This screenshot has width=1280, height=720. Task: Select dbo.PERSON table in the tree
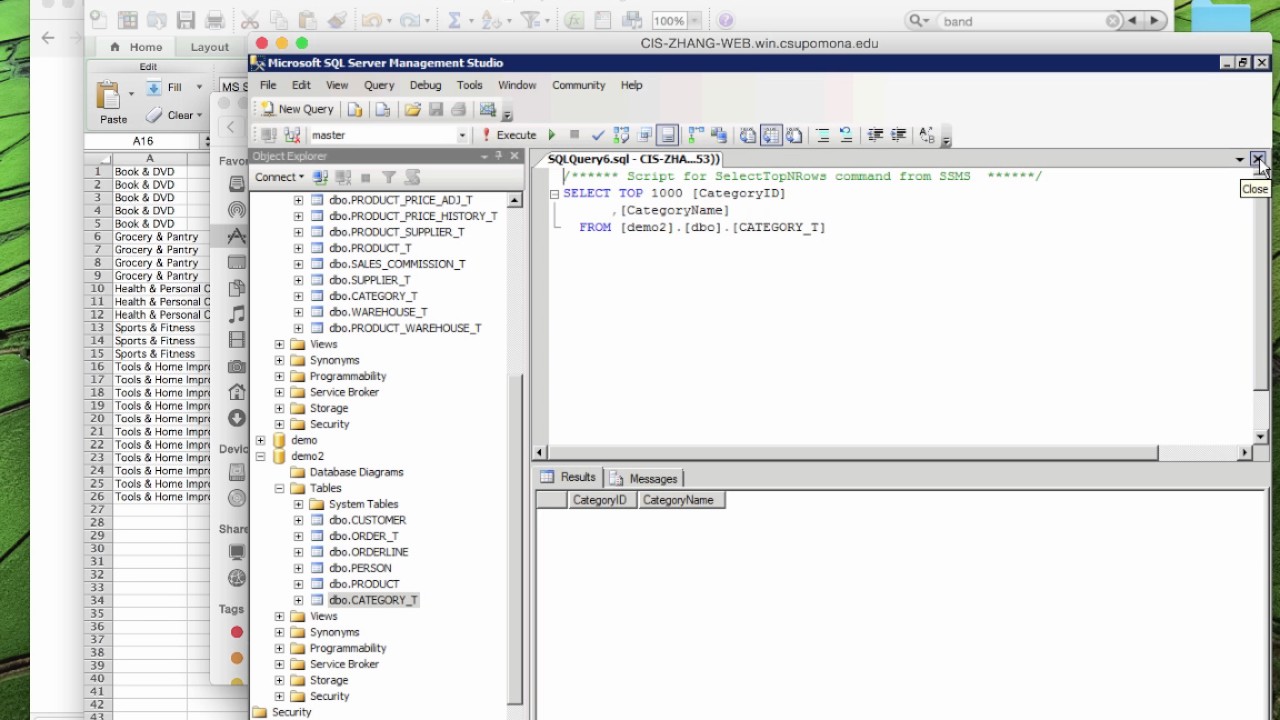point(360,568)
